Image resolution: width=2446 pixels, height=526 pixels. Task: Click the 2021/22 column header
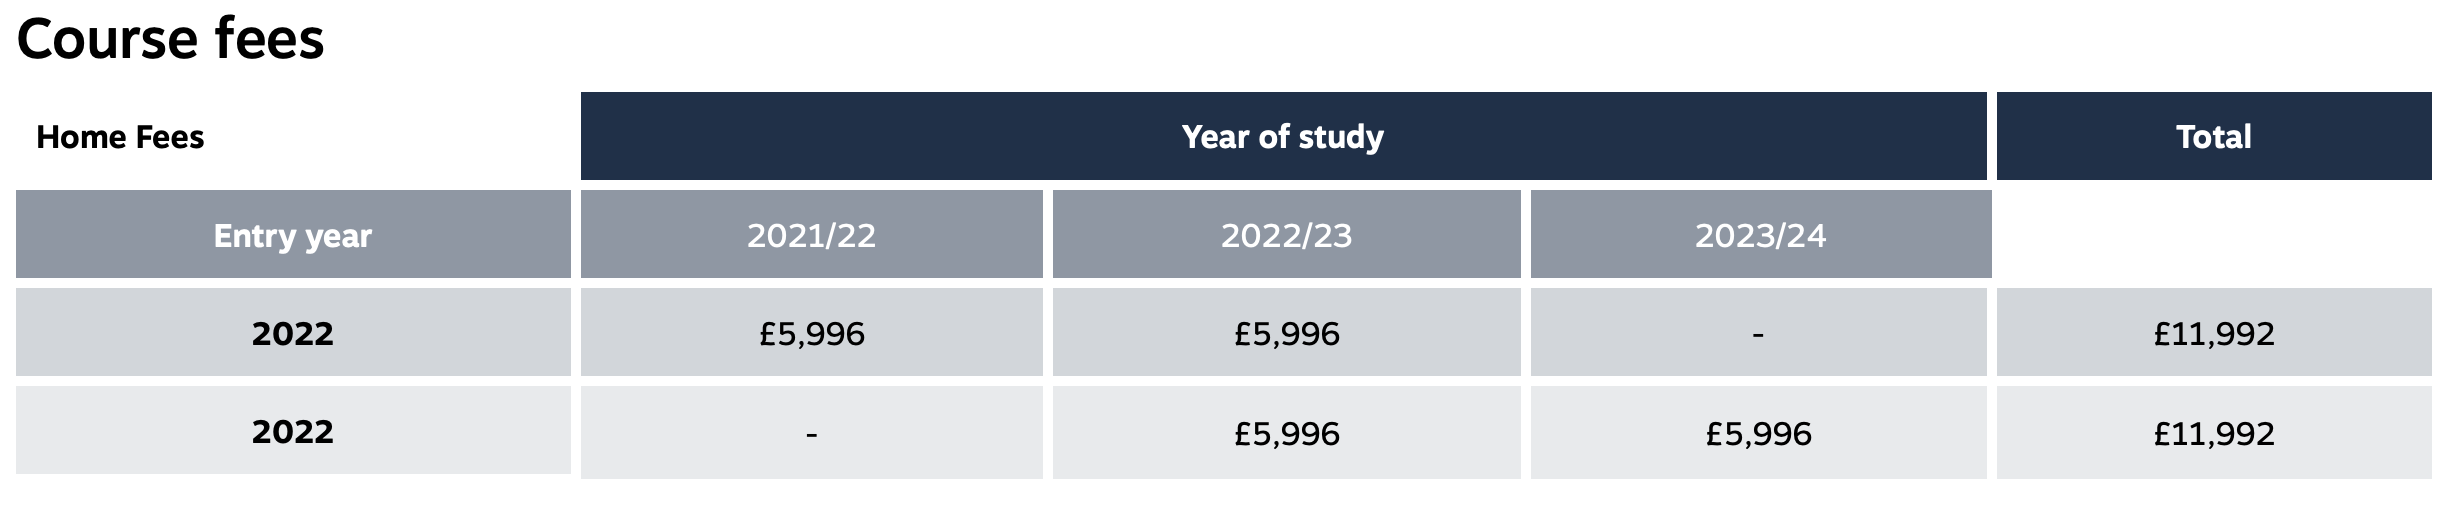click(x=811, y=234)
